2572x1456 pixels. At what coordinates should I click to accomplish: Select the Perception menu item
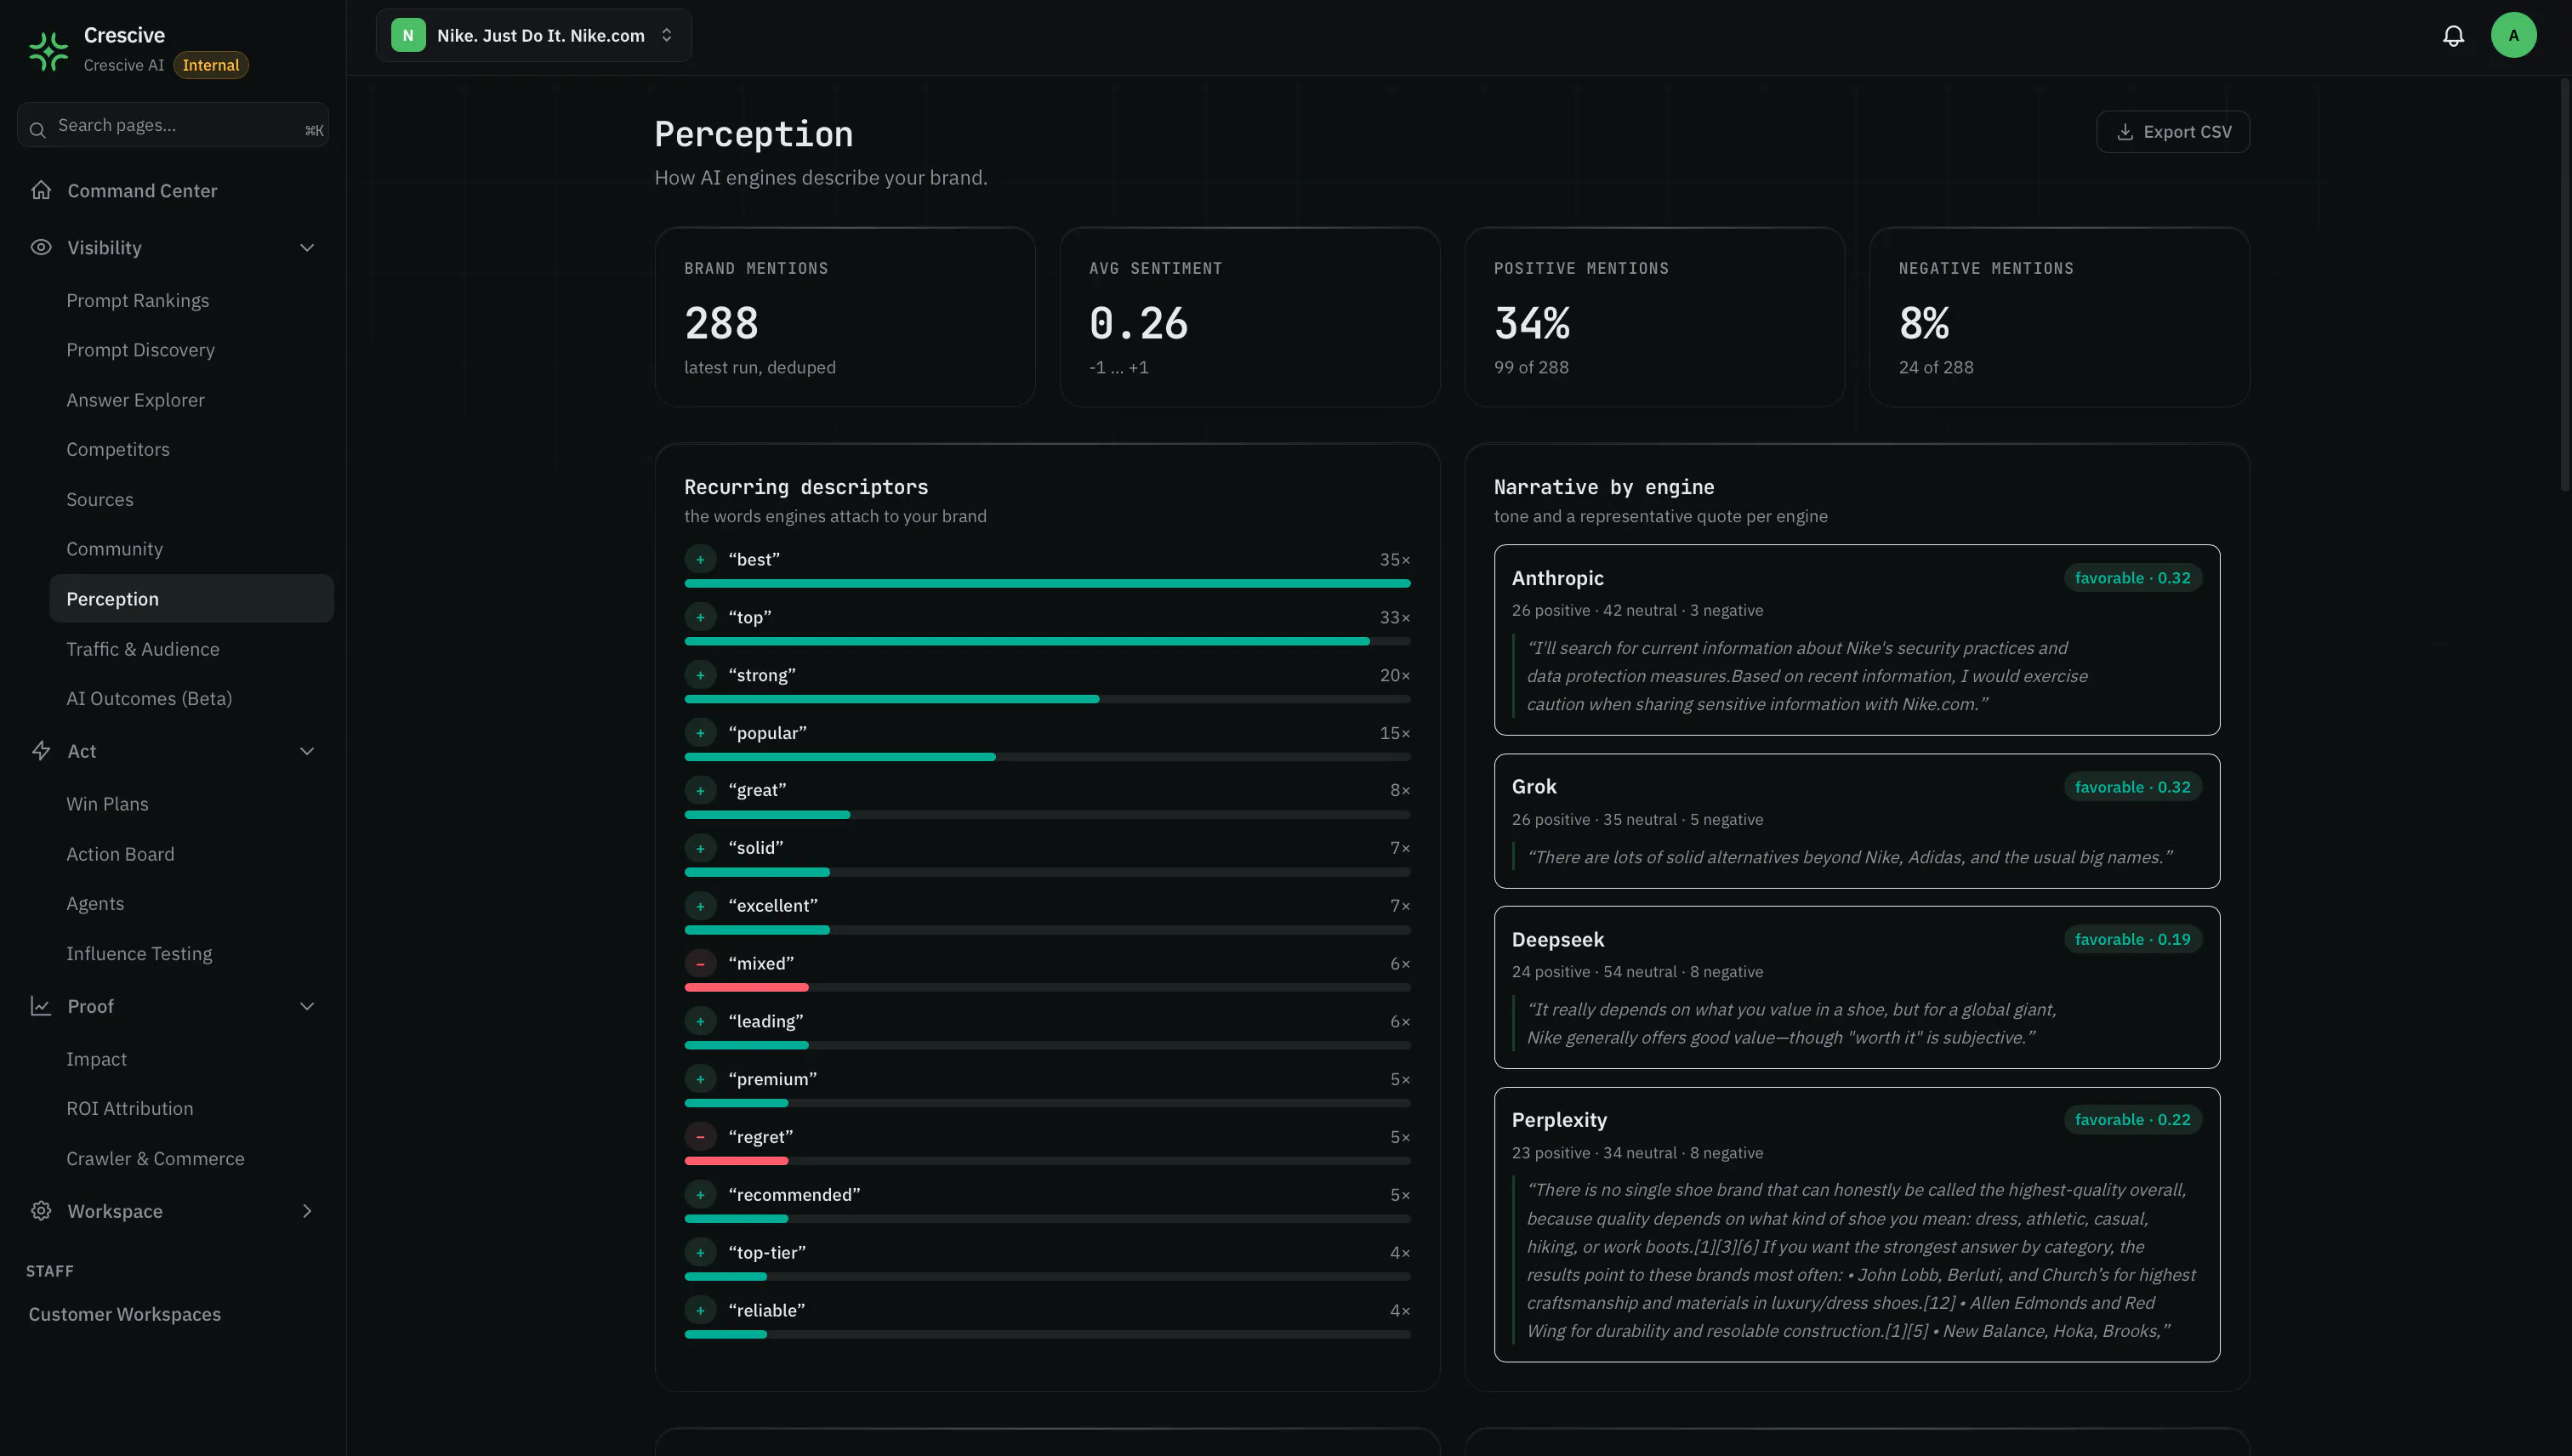tap(191, 598)
